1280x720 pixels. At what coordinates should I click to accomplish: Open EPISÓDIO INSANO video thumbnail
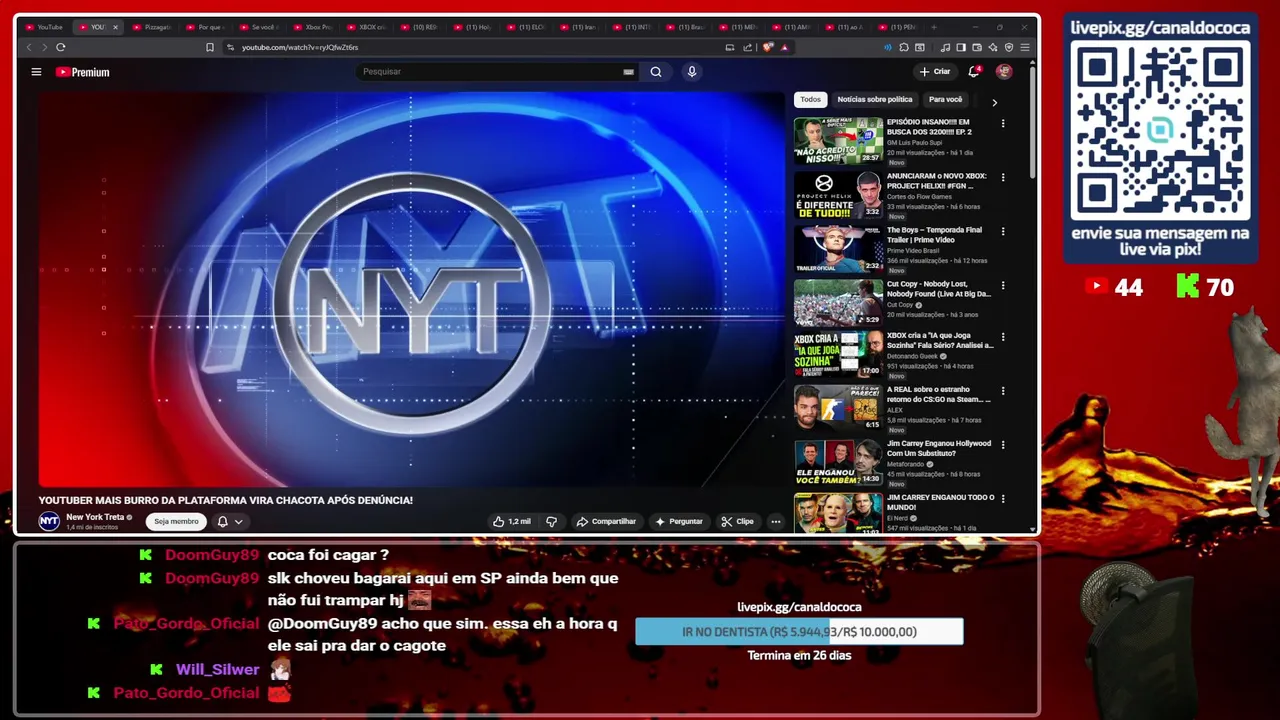click(838, 141)
